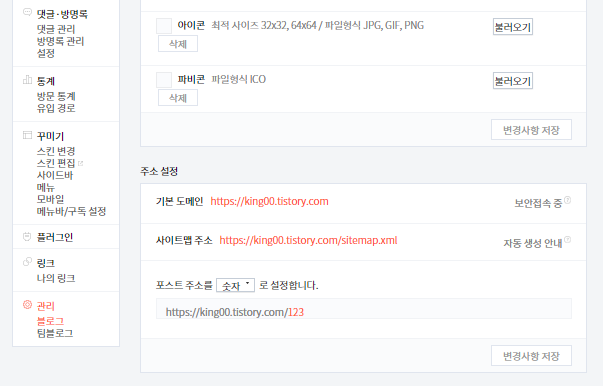Screen dimensions: 603x386
Task: Click the 플러그인 plug icon
Action: click(27, 236)
